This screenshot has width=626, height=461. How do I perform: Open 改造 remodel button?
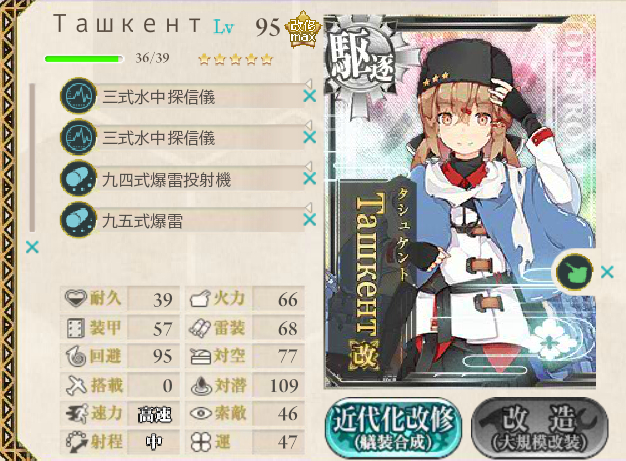540,427
